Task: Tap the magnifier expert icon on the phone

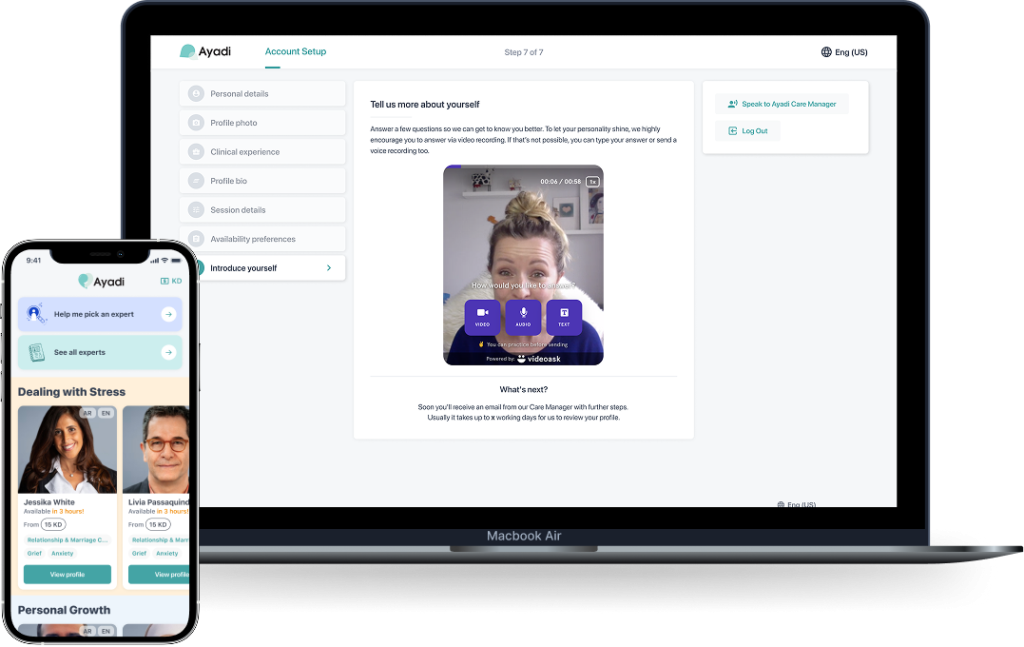Action: [x=36, y=314]
